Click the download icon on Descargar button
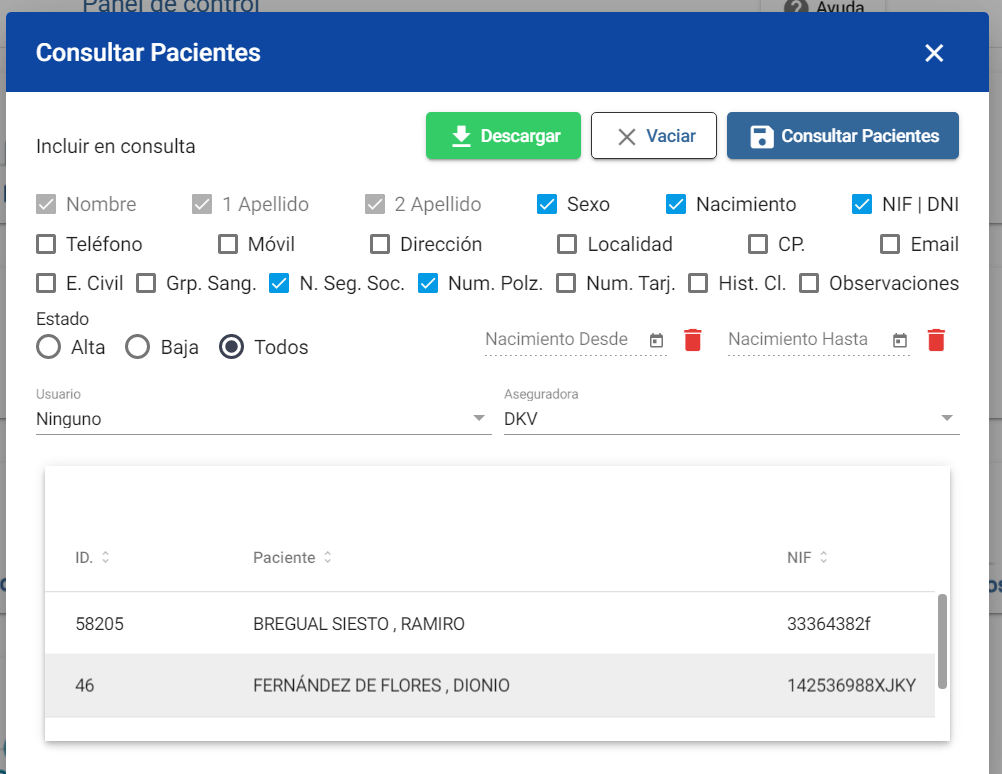This screenshot has height=774, width=1002. pyautogui.click(x=463, y=135)
